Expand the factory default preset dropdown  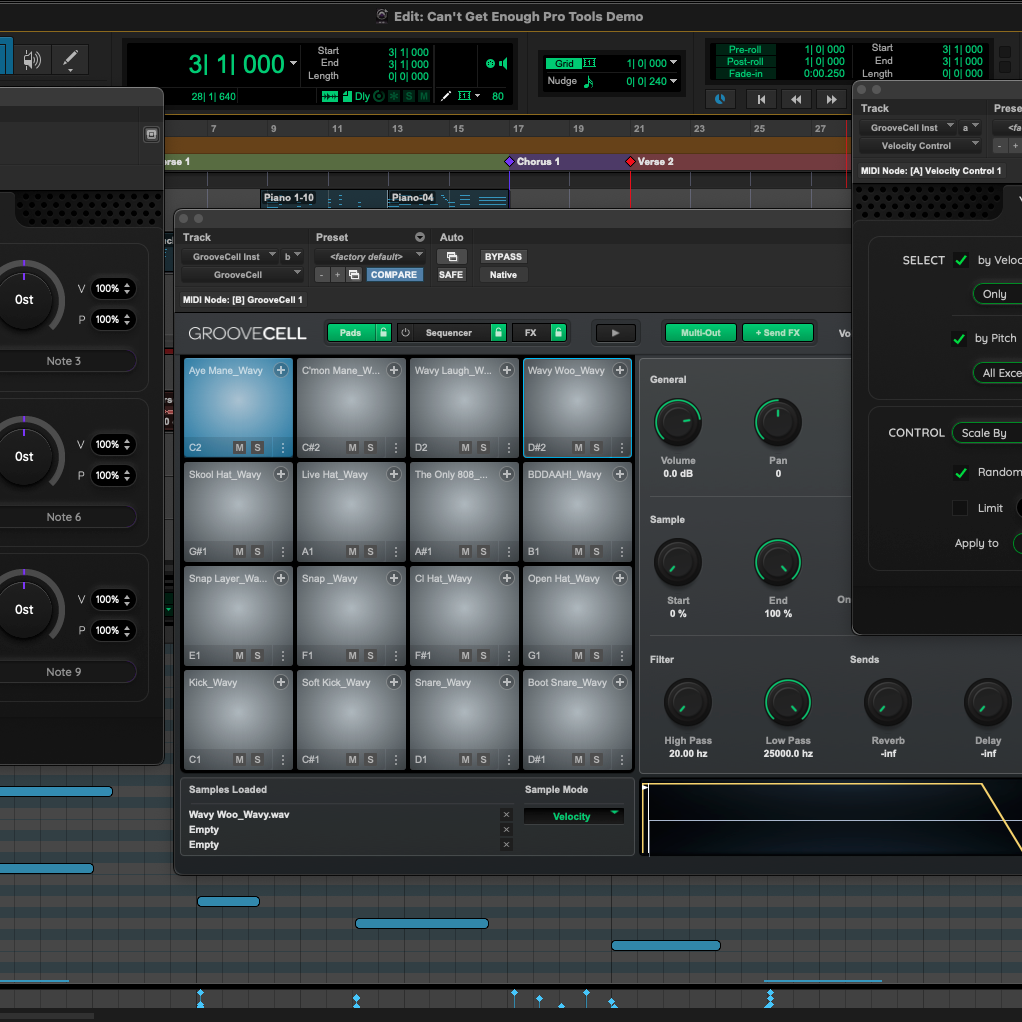pos(370,257)
